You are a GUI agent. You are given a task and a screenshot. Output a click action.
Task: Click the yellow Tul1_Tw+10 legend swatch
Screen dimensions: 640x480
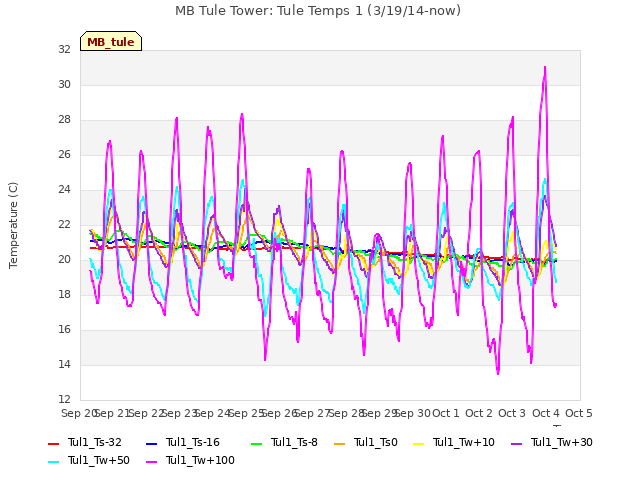419,444
